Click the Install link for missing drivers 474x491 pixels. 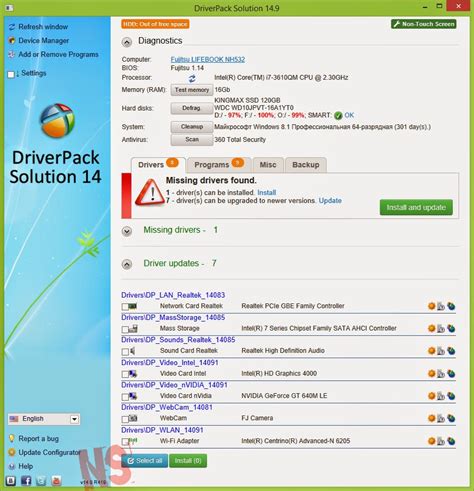[266, 192]
